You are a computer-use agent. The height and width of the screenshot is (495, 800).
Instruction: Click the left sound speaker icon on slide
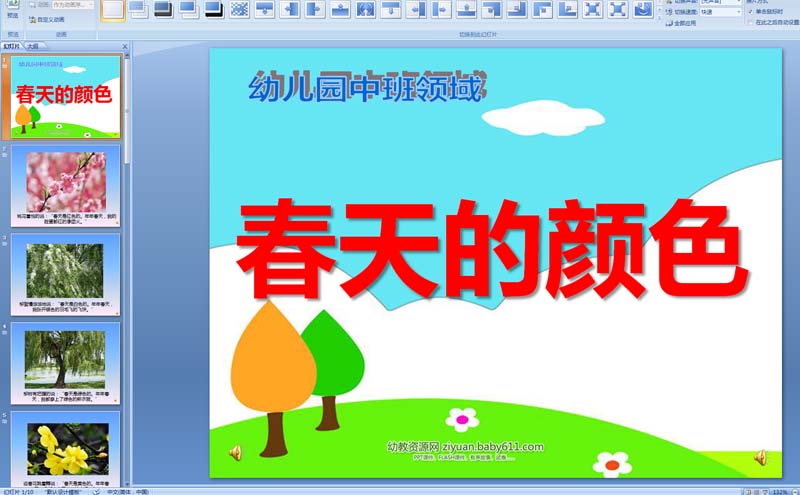235,452
